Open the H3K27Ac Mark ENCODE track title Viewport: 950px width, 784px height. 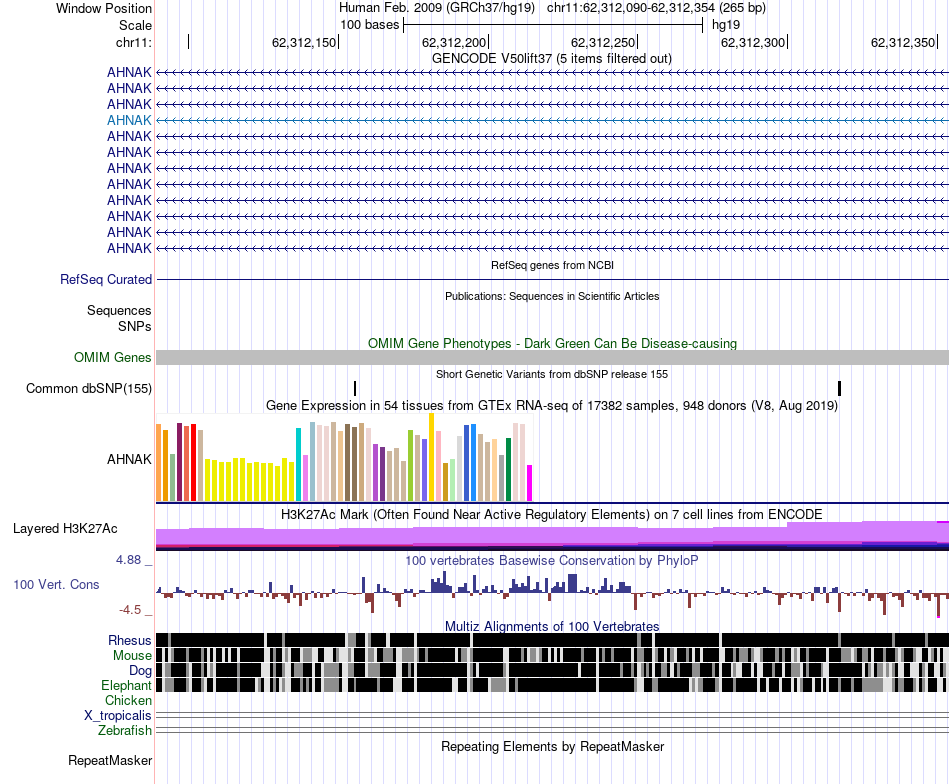552,515
